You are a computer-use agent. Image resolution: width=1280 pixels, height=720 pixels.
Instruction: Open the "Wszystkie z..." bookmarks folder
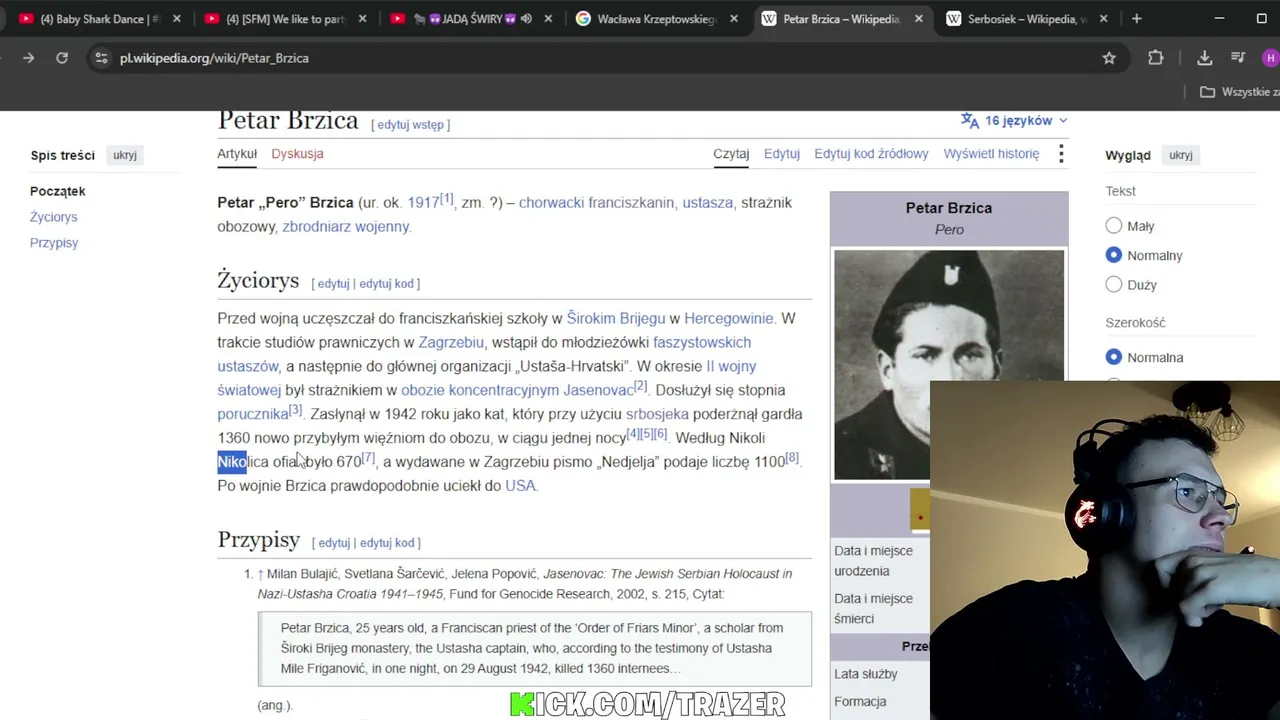[1239, 92]
